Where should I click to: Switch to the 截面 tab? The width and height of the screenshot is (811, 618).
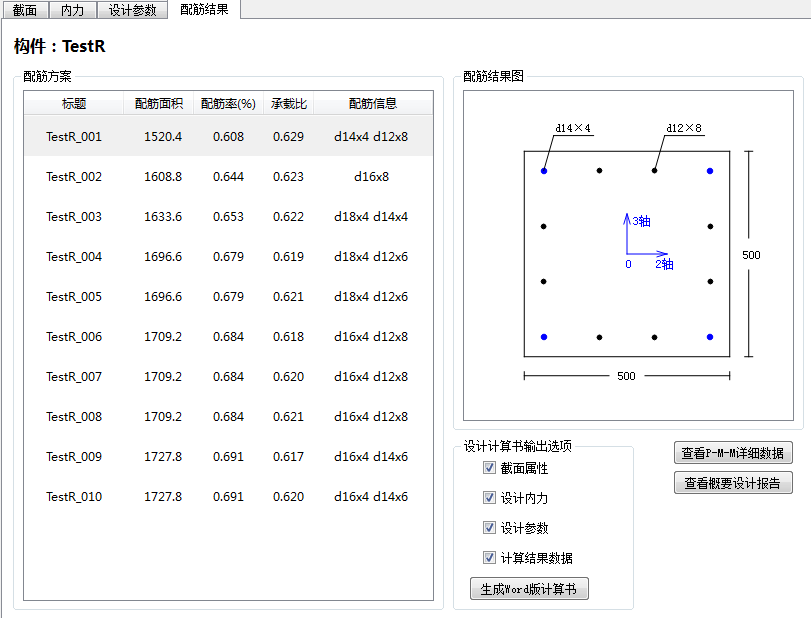point(24,10)
